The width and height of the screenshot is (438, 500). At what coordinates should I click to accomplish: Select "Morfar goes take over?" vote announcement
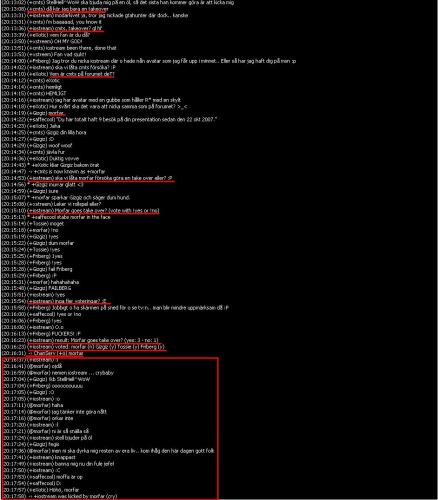click(80, 211)
